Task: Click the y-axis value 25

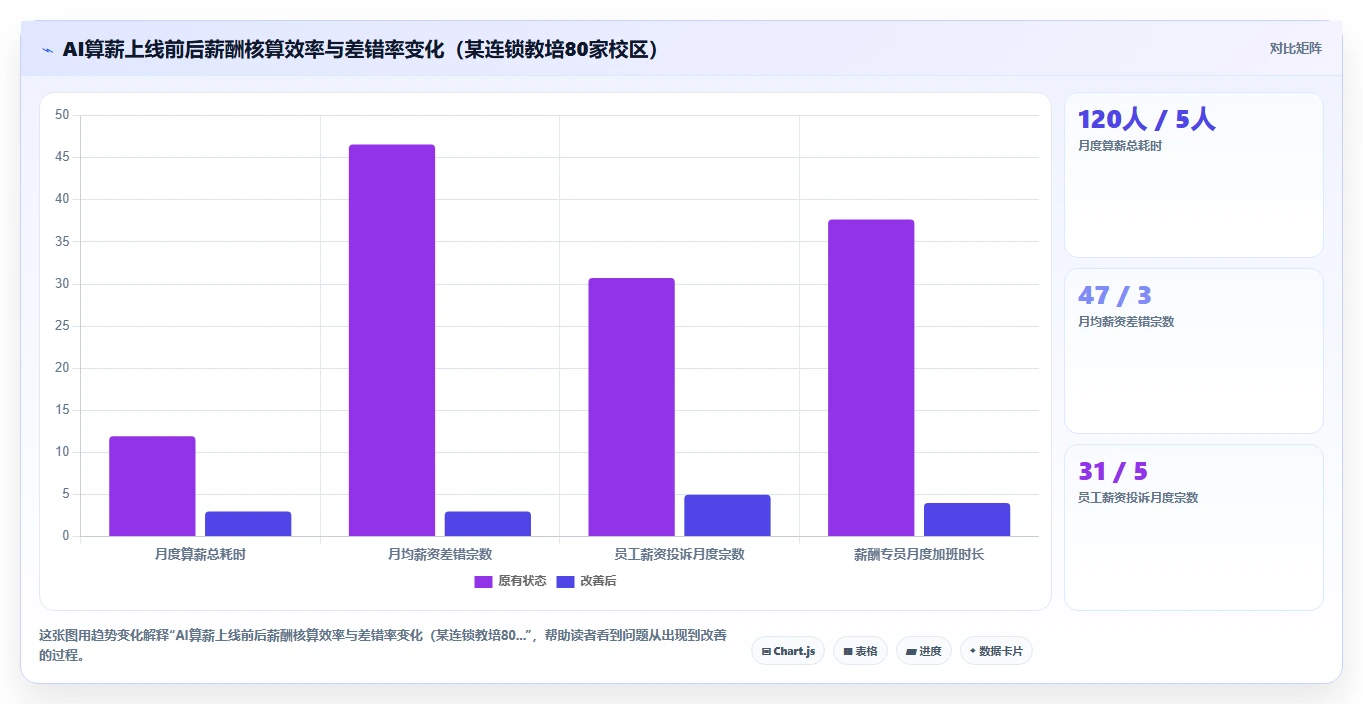Action: tap(62, 326)
